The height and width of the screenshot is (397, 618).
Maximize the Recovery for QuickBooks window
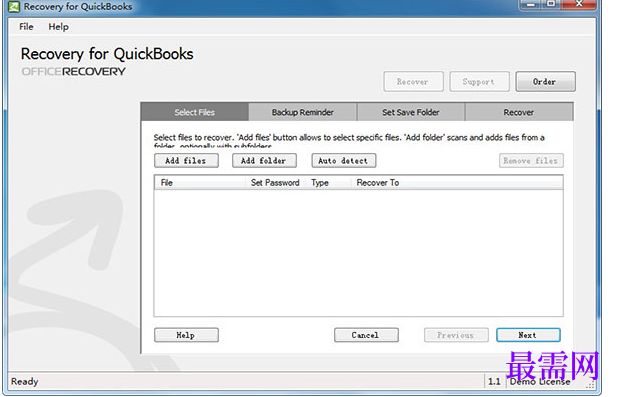pos(551,4)
